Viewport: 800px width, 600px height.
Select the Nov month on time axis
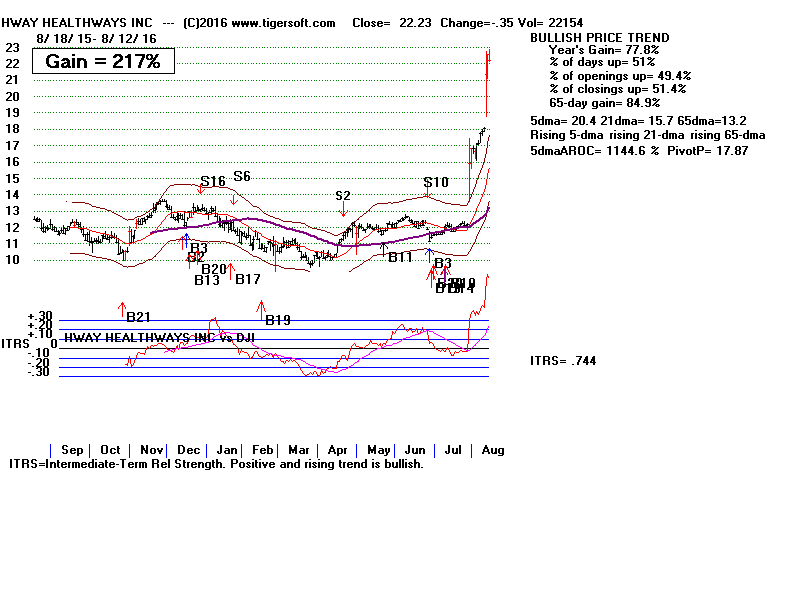pyautogui.click(x=151, y=450)
